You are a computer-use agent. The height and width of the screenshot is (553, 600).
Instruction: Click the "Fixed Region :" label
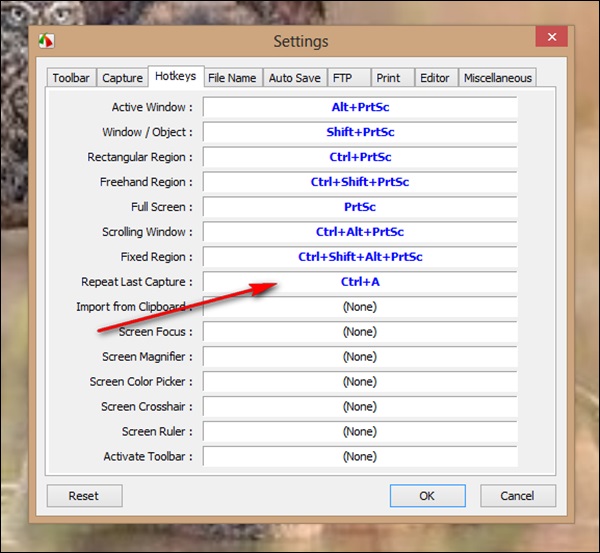tap(157, 257)
